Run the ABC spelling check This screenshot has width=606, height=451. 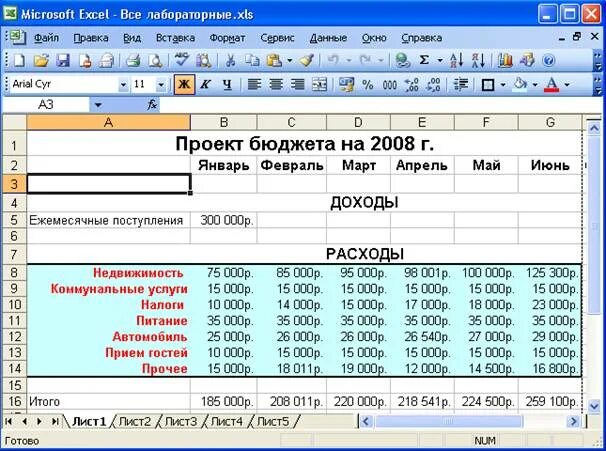tap(181, 61)
